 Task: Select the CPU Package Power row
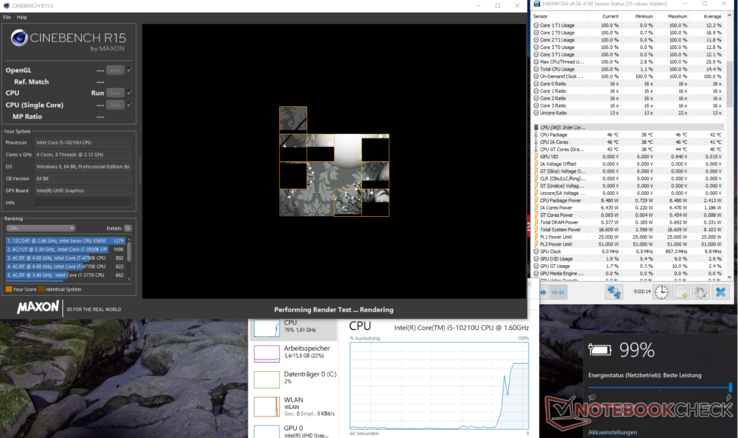[x=628, y=200]
